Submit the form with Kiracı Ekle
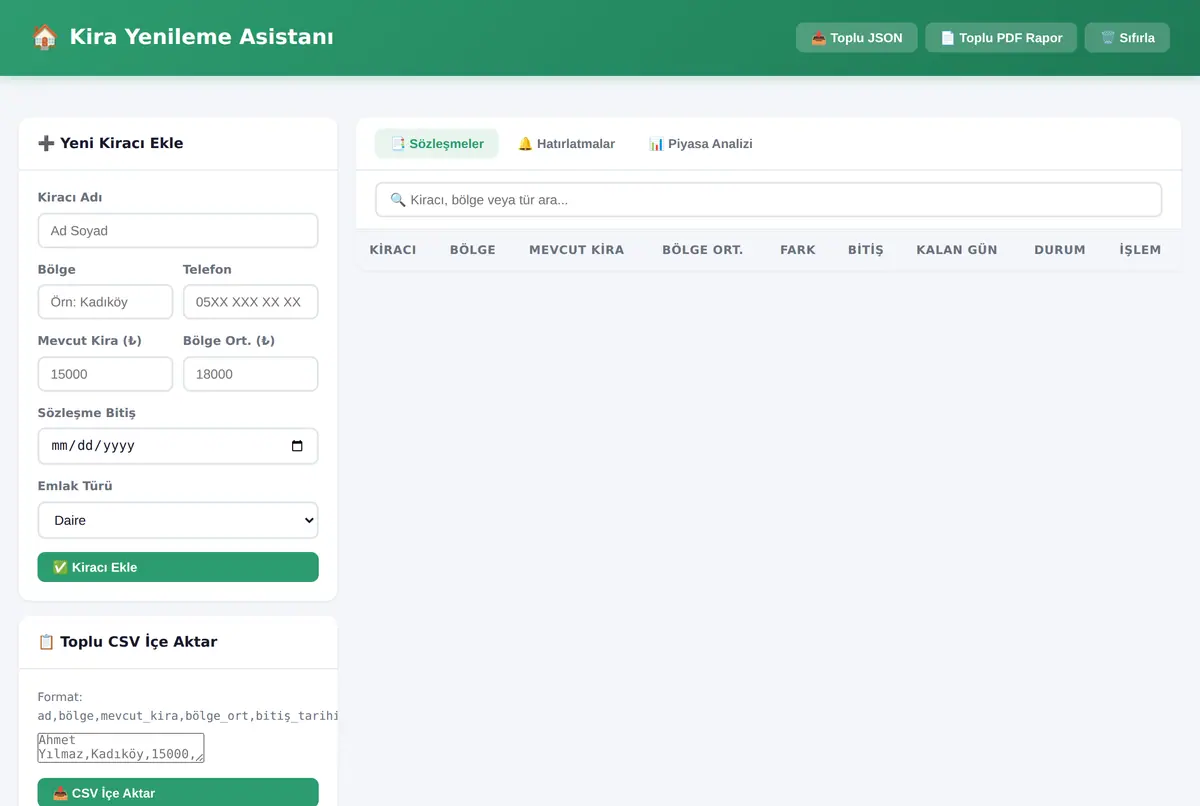 [x=178, y=567]
